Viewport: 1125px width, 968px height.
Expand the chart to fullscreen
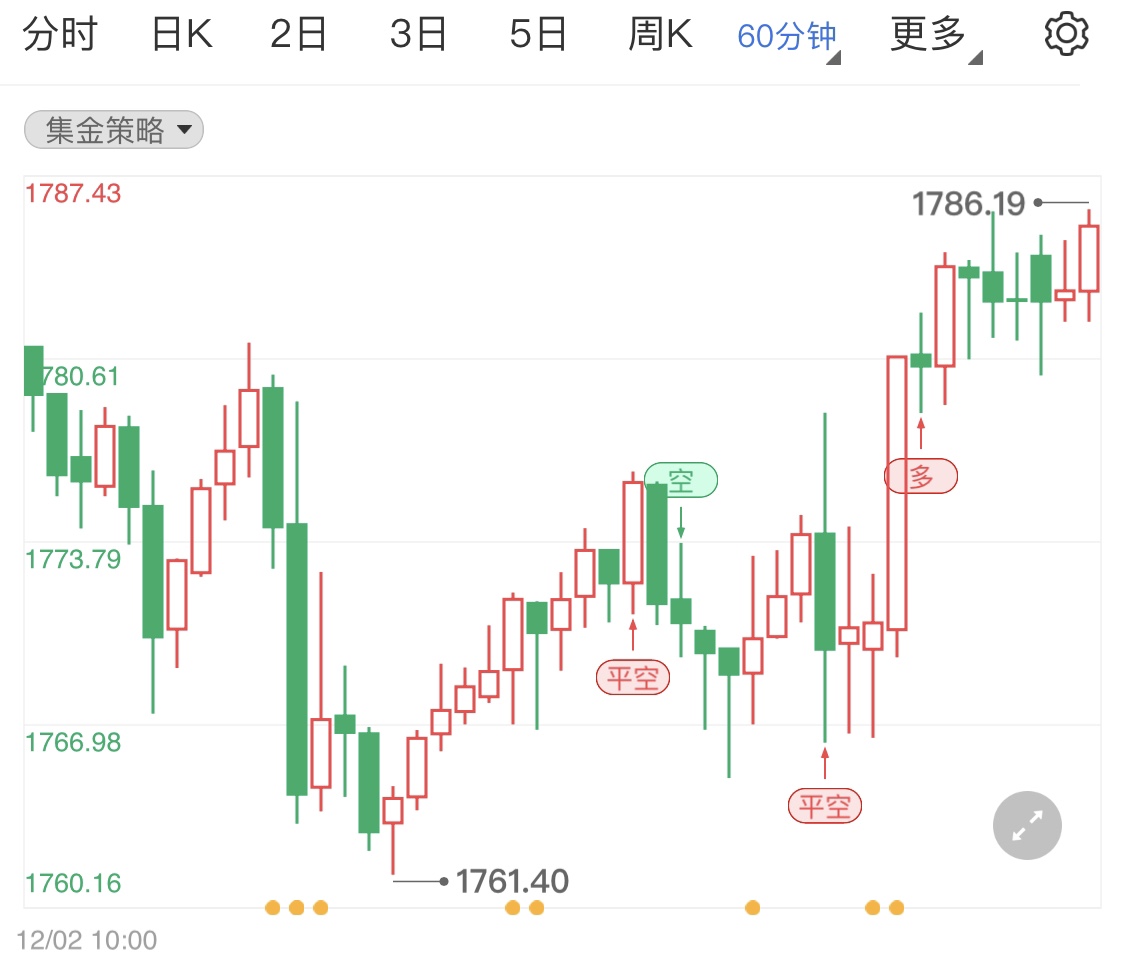pos(1026,825)
